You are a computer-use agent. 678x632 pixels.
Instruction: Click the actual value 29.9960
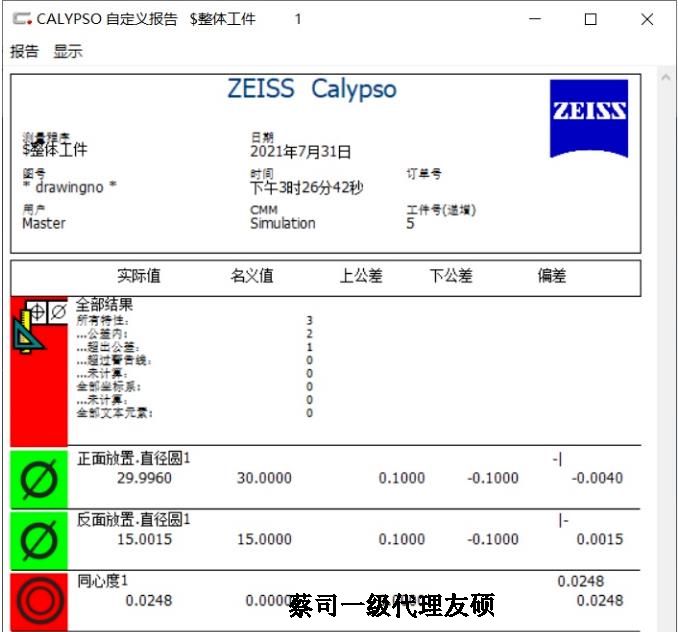pos(144,478)
